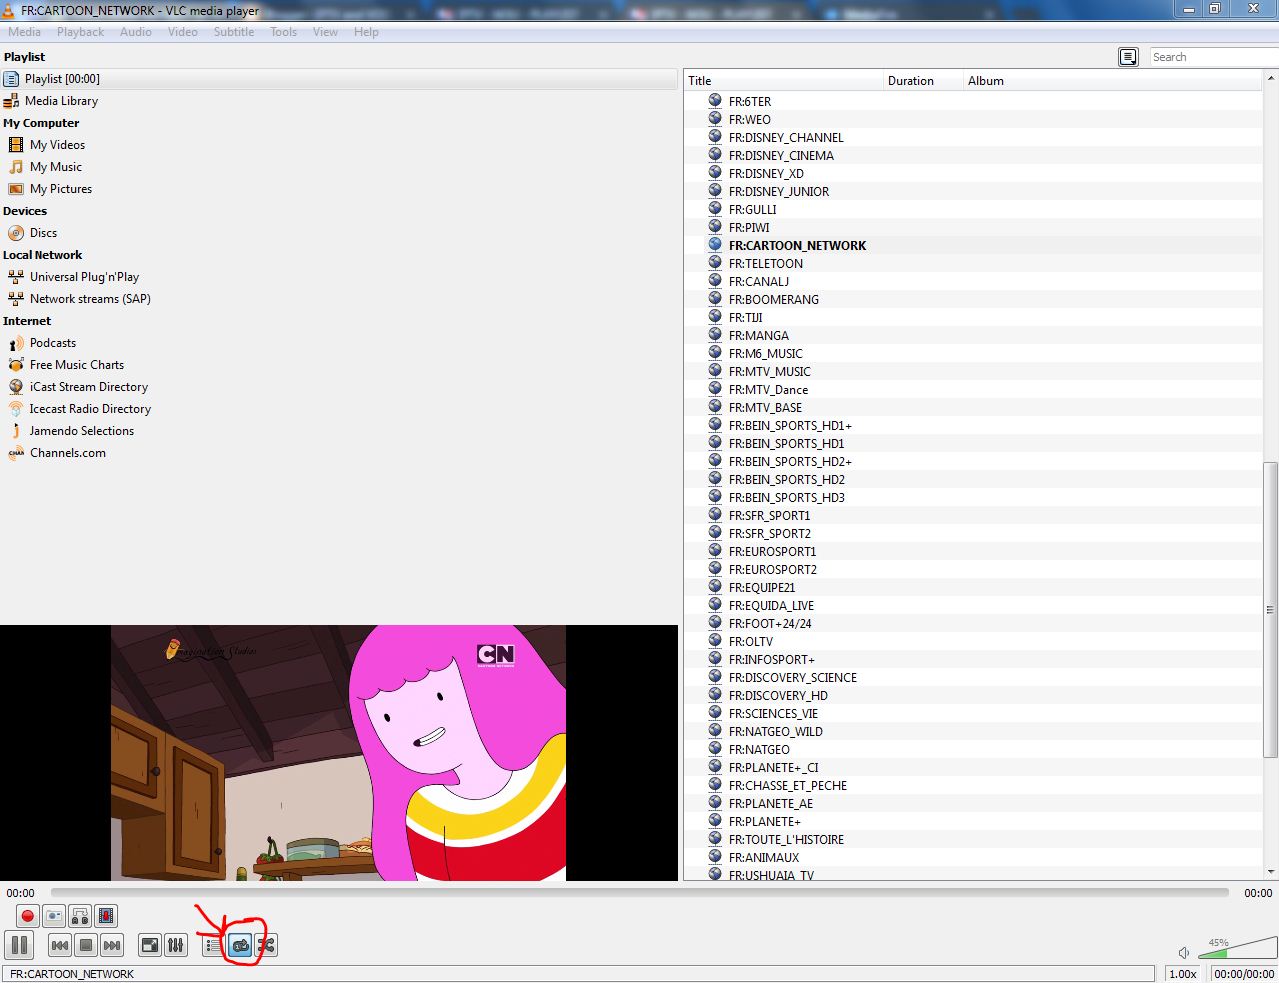Image resolution: width=1279 pixels, height=983 pixels.
Task: Select Network streams (SAP) entry
Action: [x=90, y=299]
